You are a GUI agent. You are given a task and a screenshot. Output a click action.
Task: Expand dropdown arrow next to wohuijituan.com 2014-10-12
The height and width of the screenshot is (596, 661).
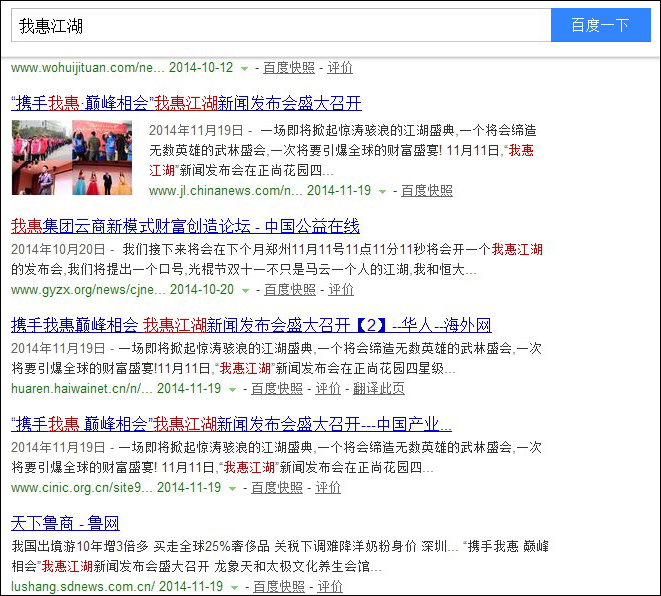pyautogui.click(x=245, y=69)
